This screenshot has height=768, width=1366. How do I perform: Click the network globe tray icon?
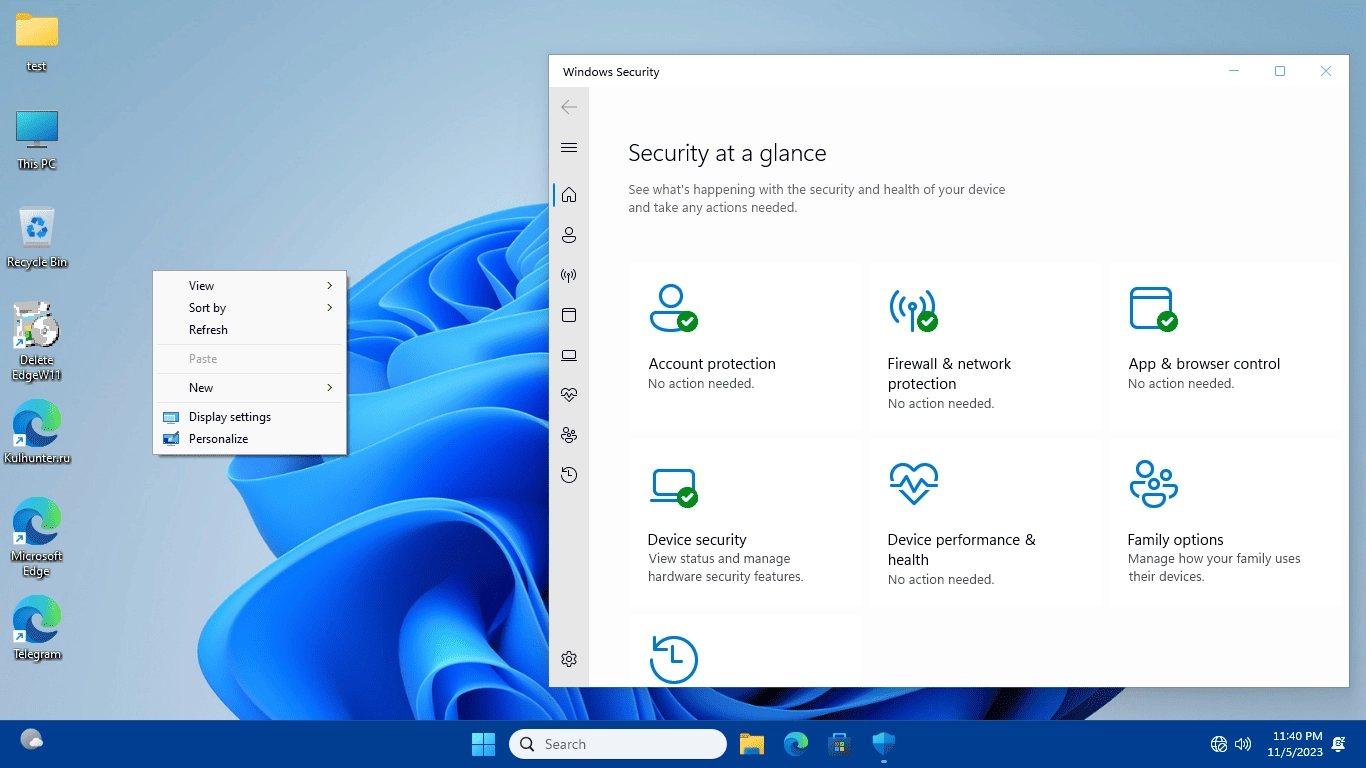(x=1219, y=744)
